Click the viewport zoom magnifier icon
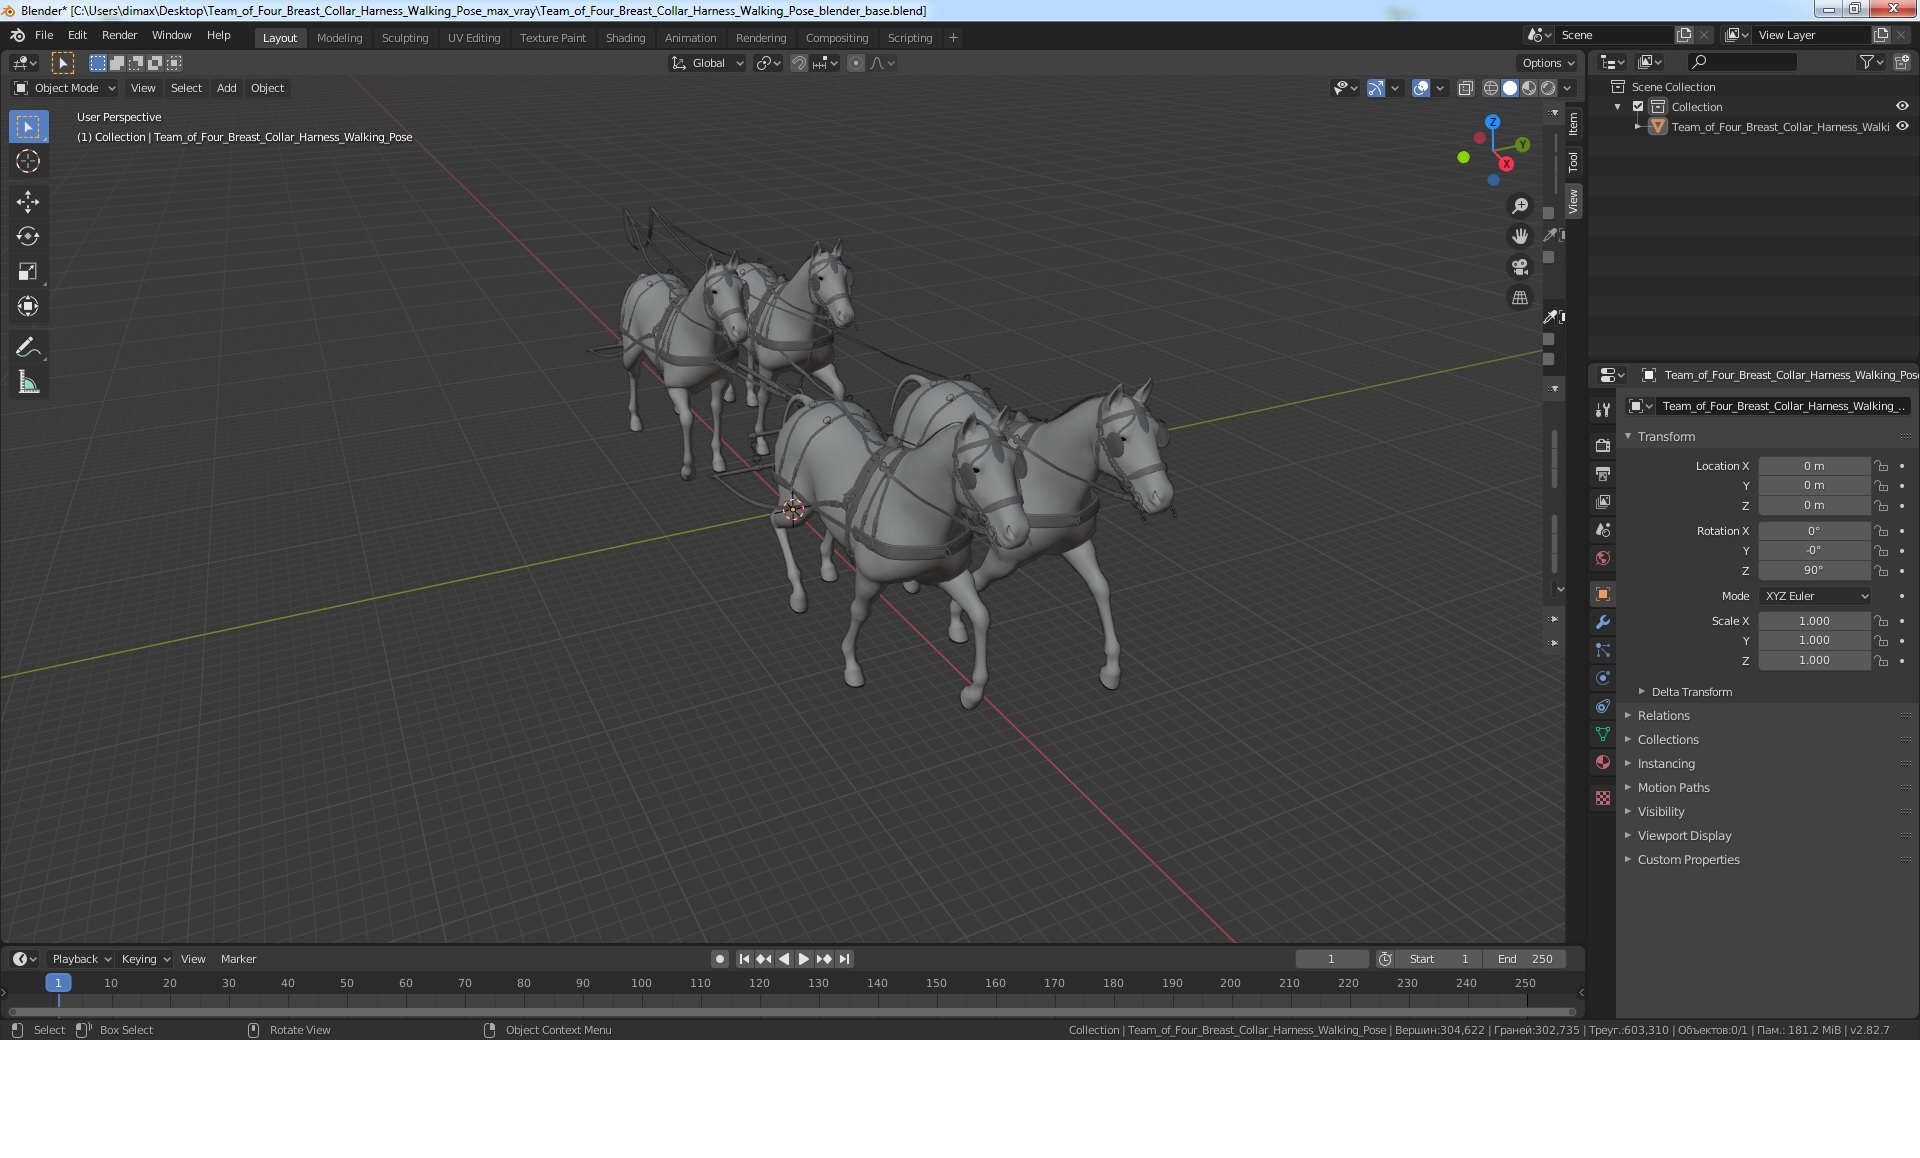 point(1520,206)
